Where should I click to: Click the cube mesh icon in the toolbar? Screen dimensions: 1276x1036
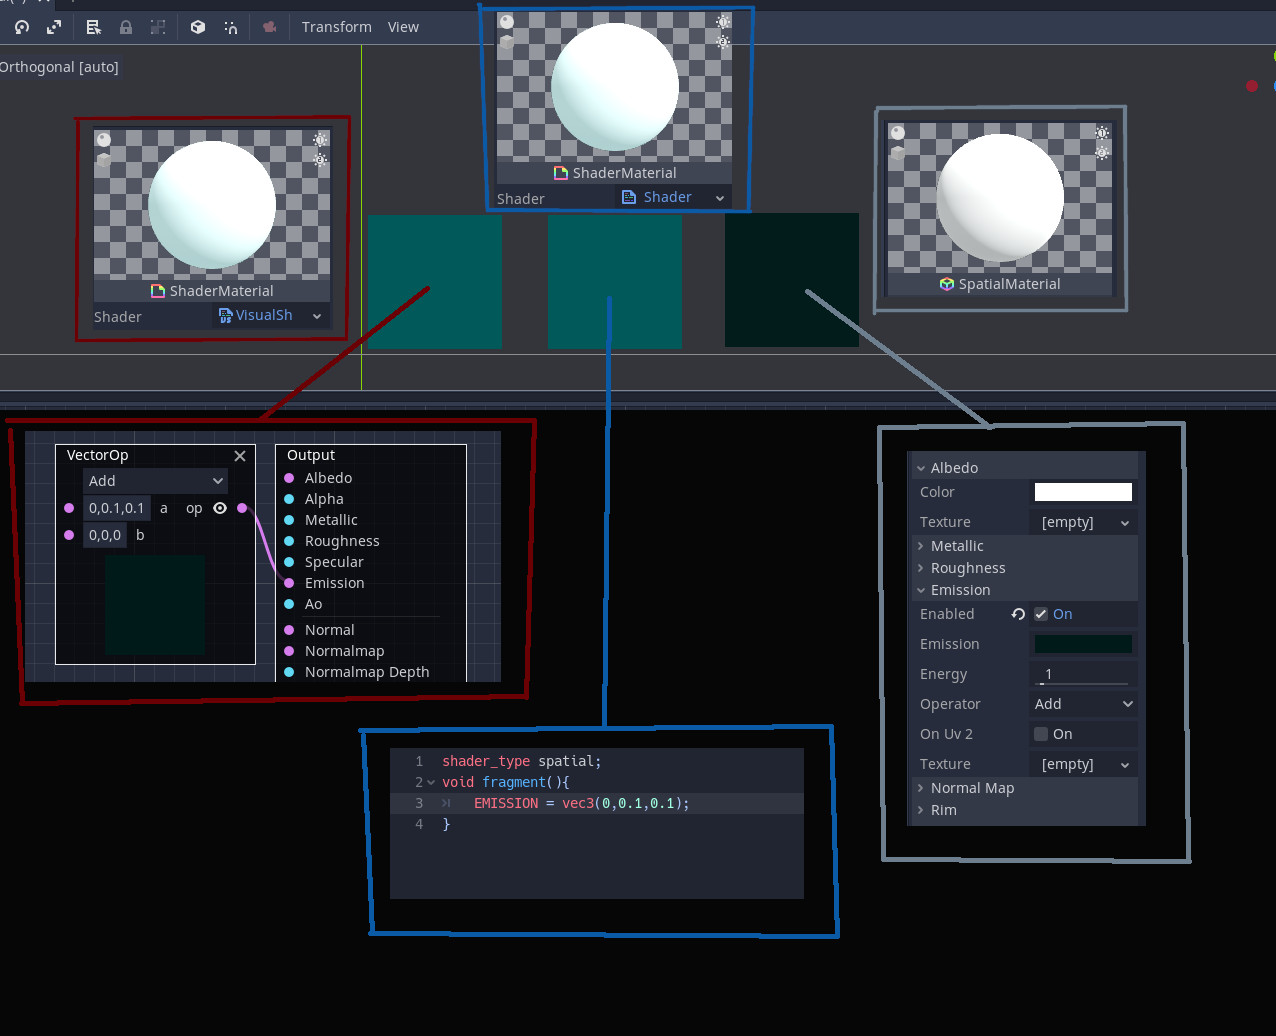197,27
